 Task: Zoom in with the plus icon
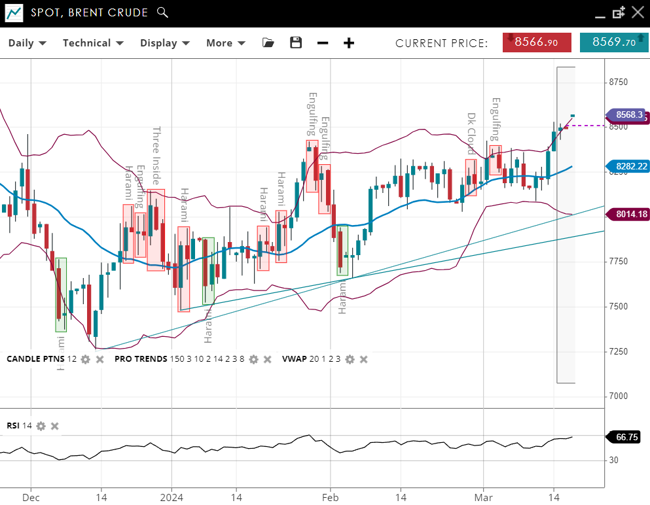tap(349, 43)
